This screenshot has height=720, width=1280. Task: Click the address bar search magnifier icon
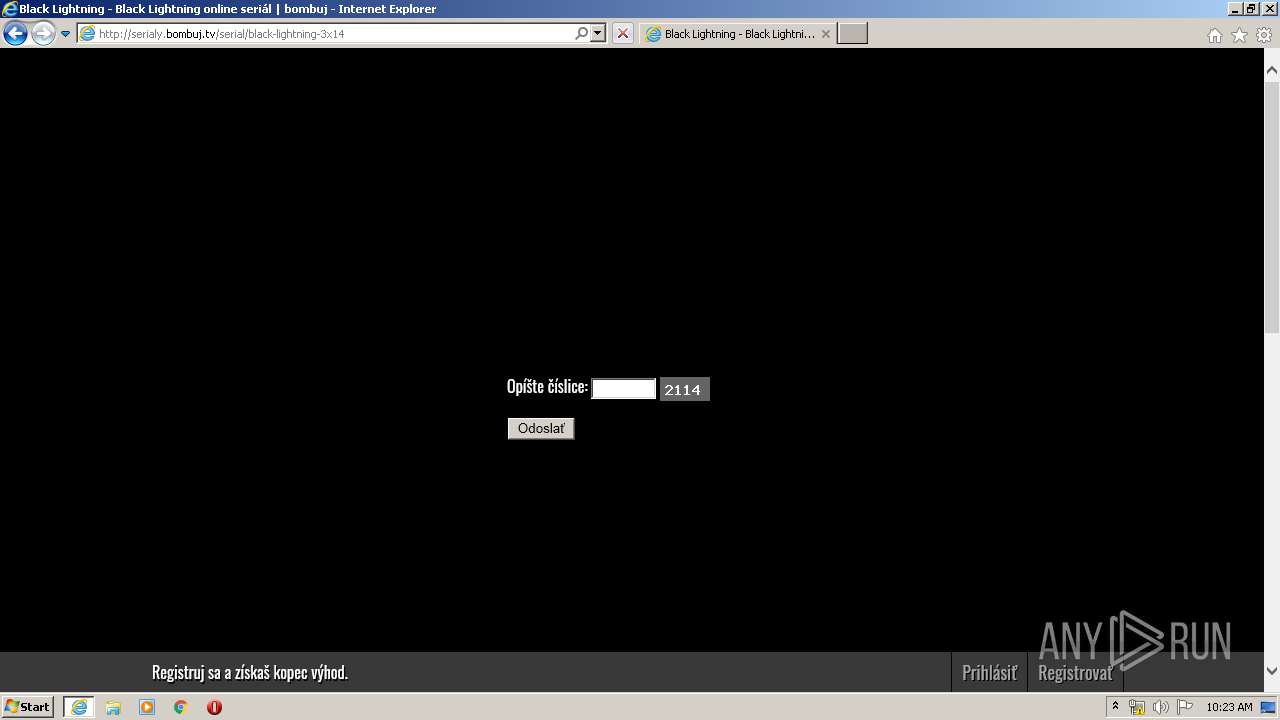(x=582, y=33)
